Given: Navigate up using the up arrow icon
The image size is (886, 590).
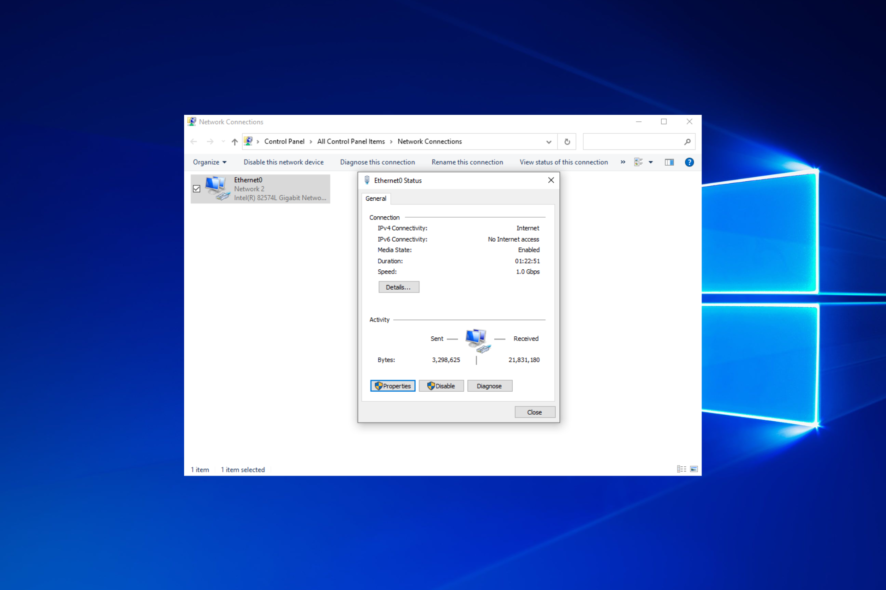Looking at the screenshot, I should click(x=232, y=141).
